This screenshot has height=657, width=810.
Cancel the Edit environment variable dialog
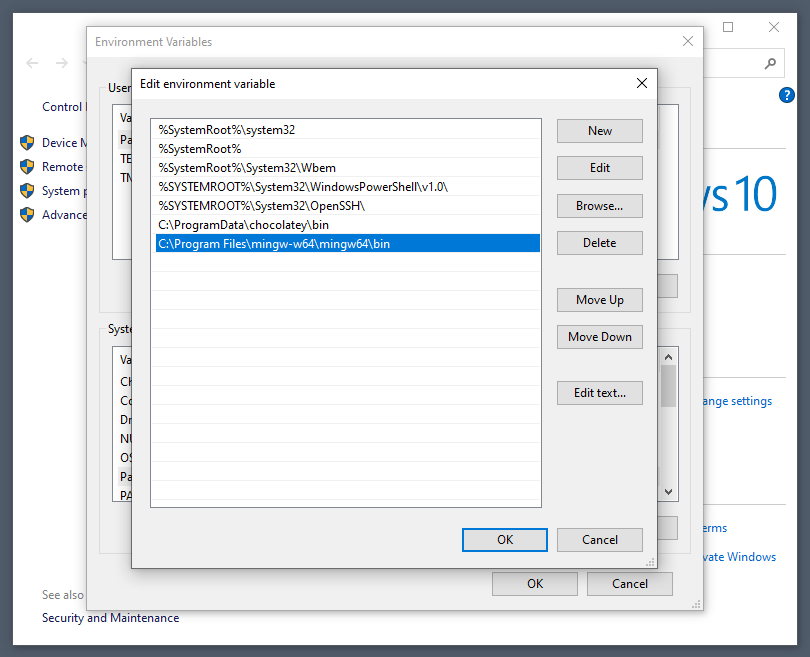[x=599, y=540]
